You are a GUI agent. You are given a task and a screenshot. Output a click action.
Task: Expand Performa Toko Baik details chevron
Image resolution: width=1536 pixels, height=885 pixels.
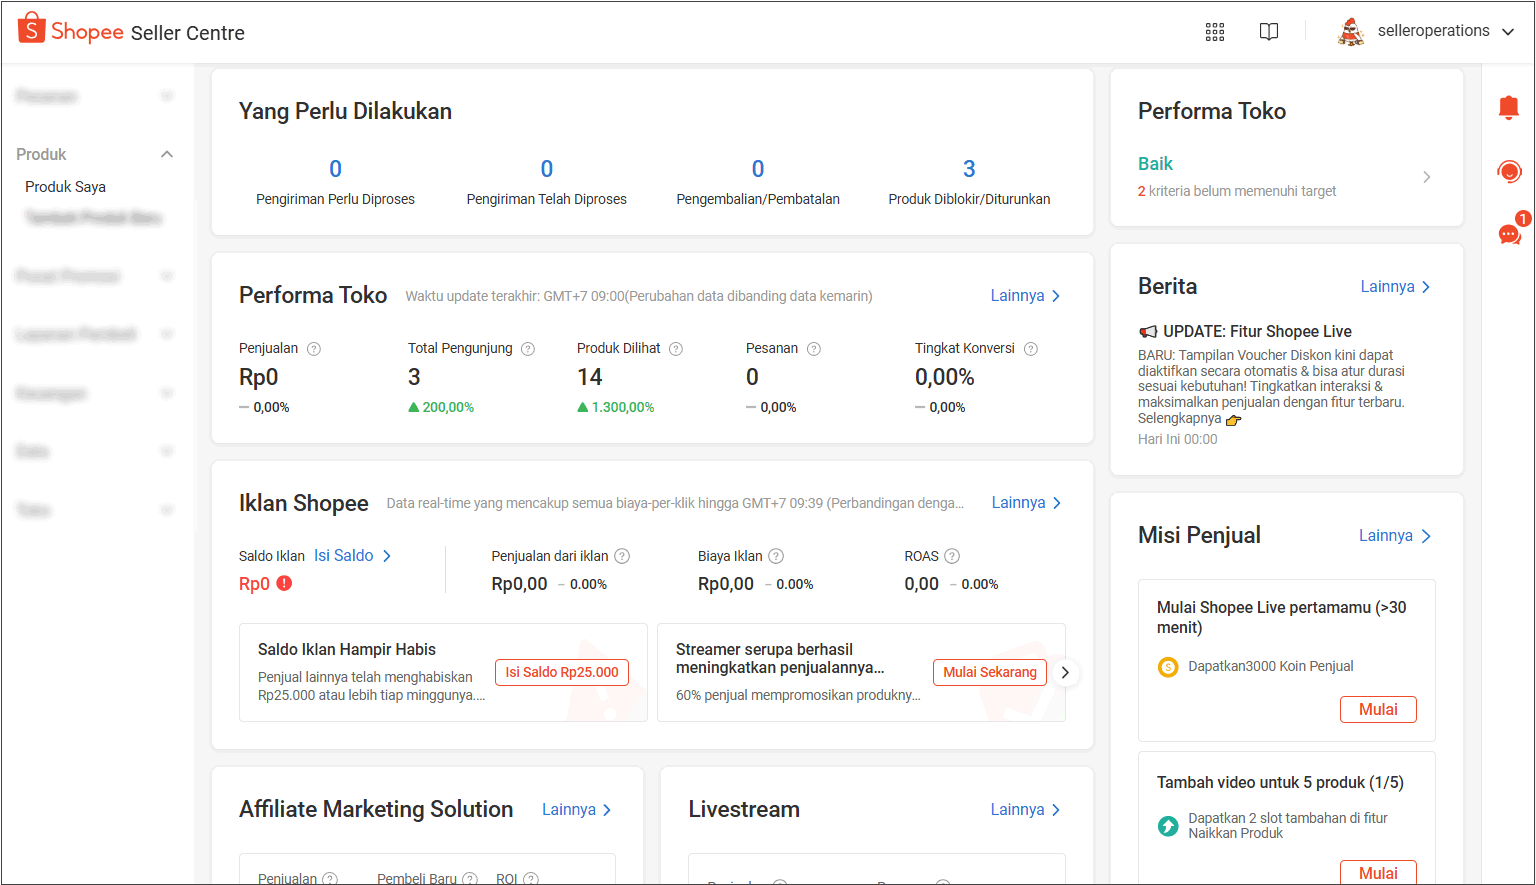[x=1426, y=177]
